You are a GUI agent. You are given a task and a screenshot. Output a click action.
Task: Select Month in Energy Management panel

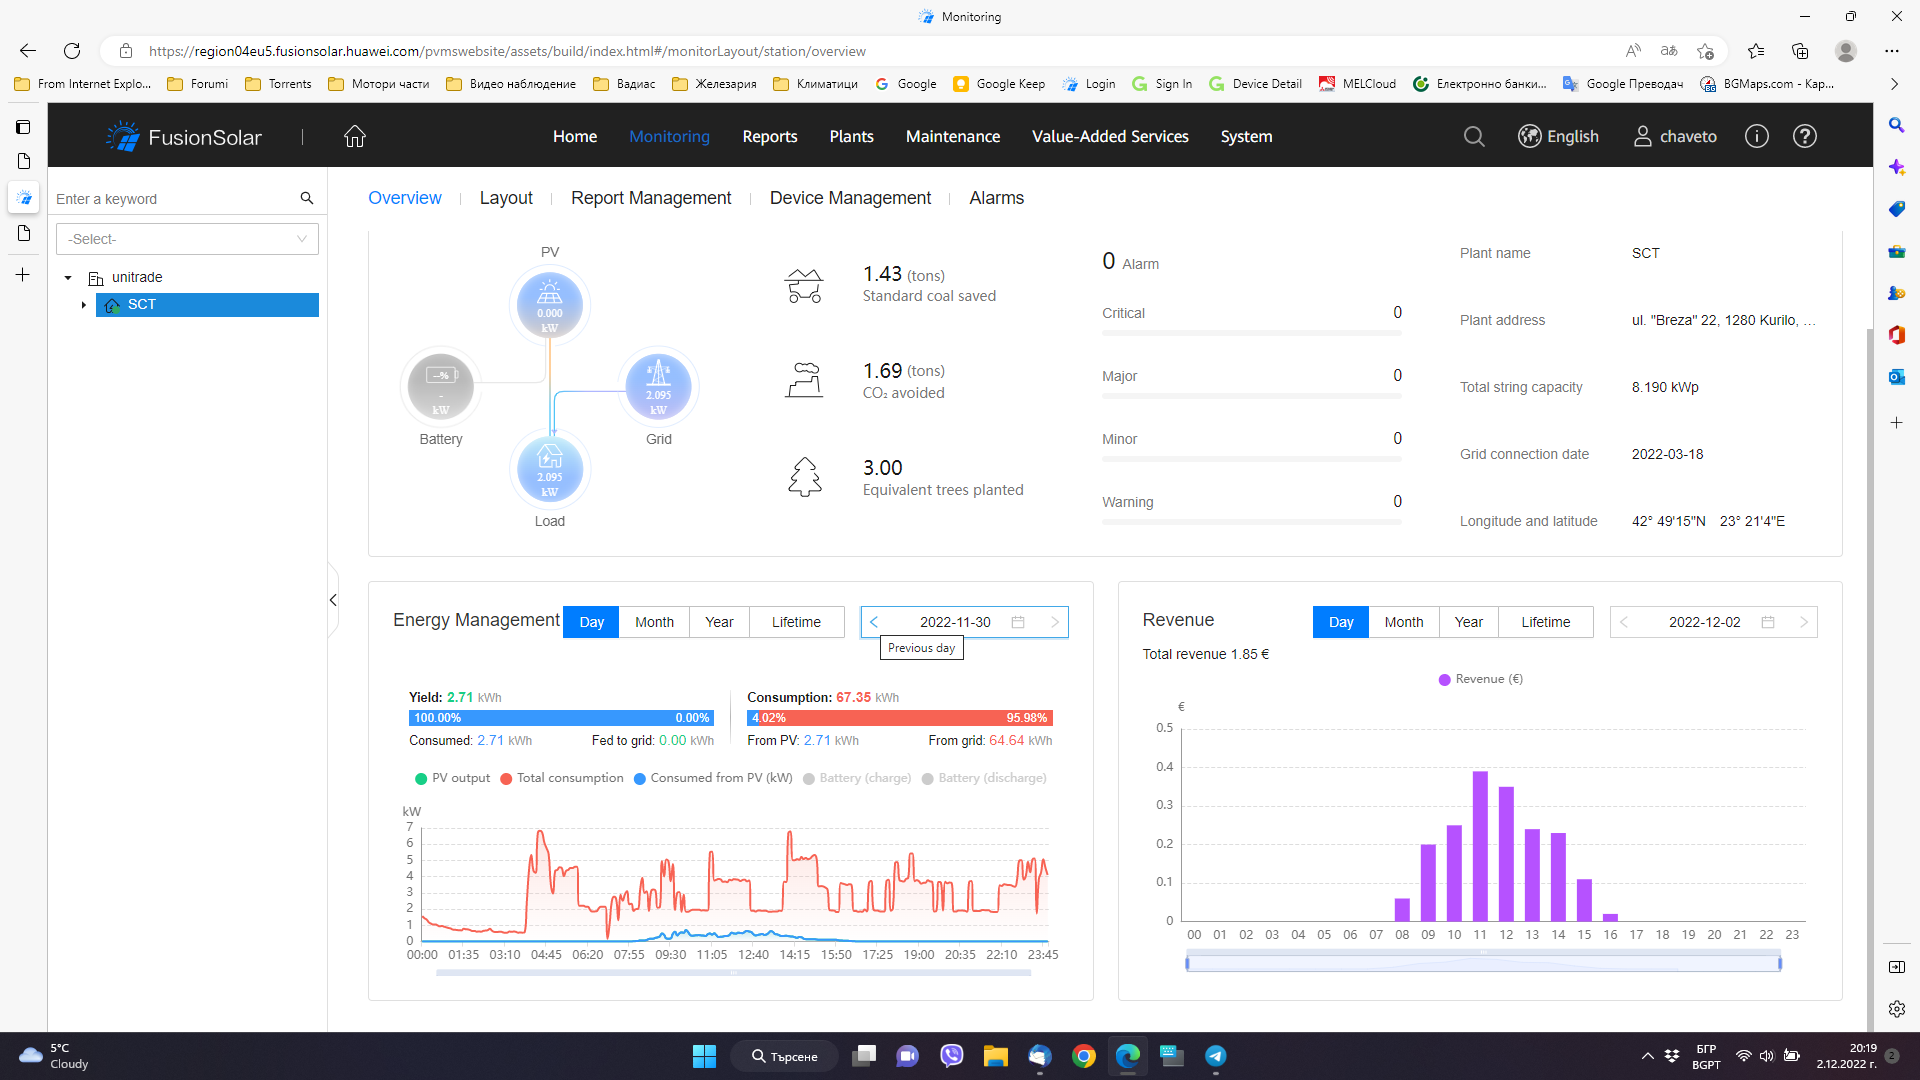point(654,622)
